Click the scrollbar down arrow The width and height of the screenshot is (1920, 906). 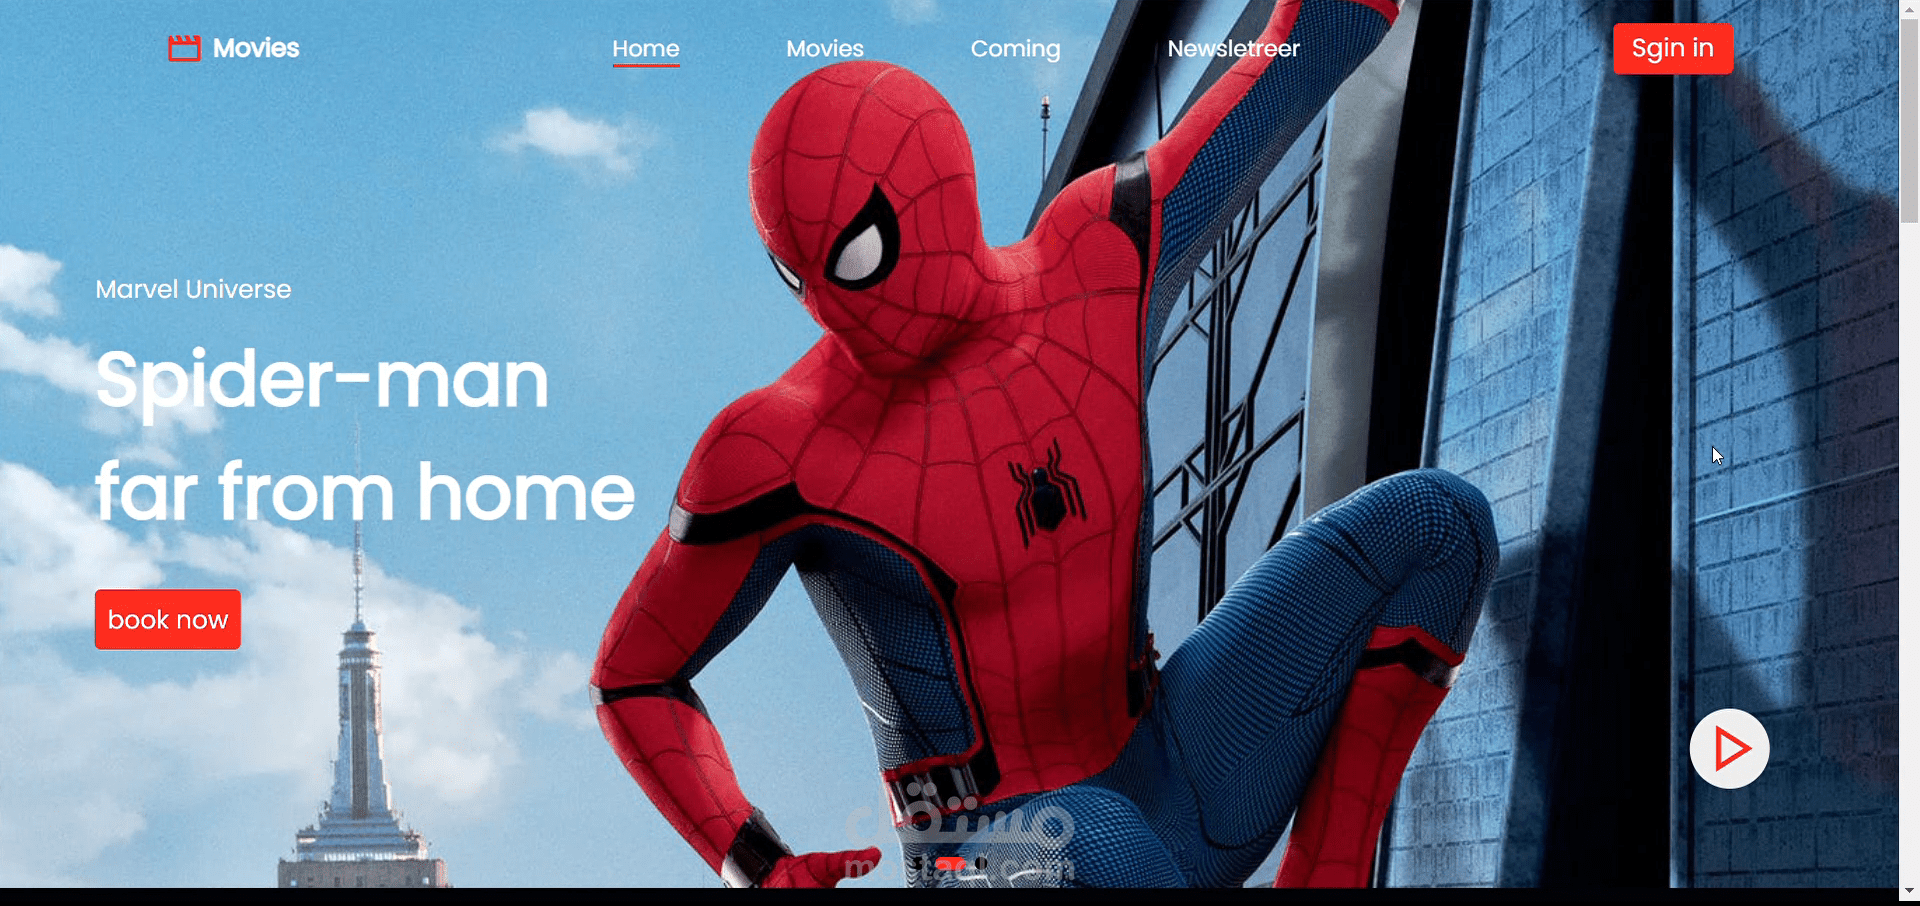click(1909, 892)
